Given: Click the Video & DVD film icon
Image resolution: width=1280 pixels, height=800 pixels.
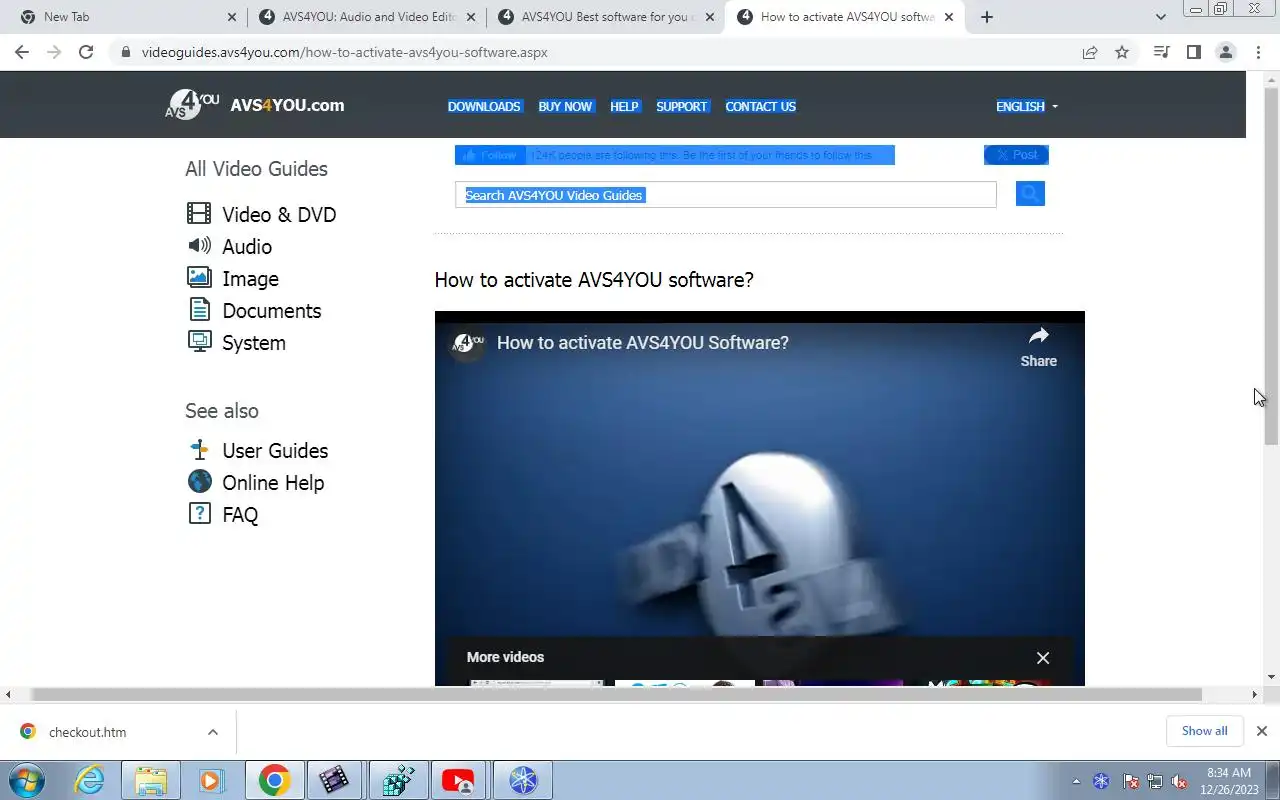Looking at the screenshot, I should point(199,213).
